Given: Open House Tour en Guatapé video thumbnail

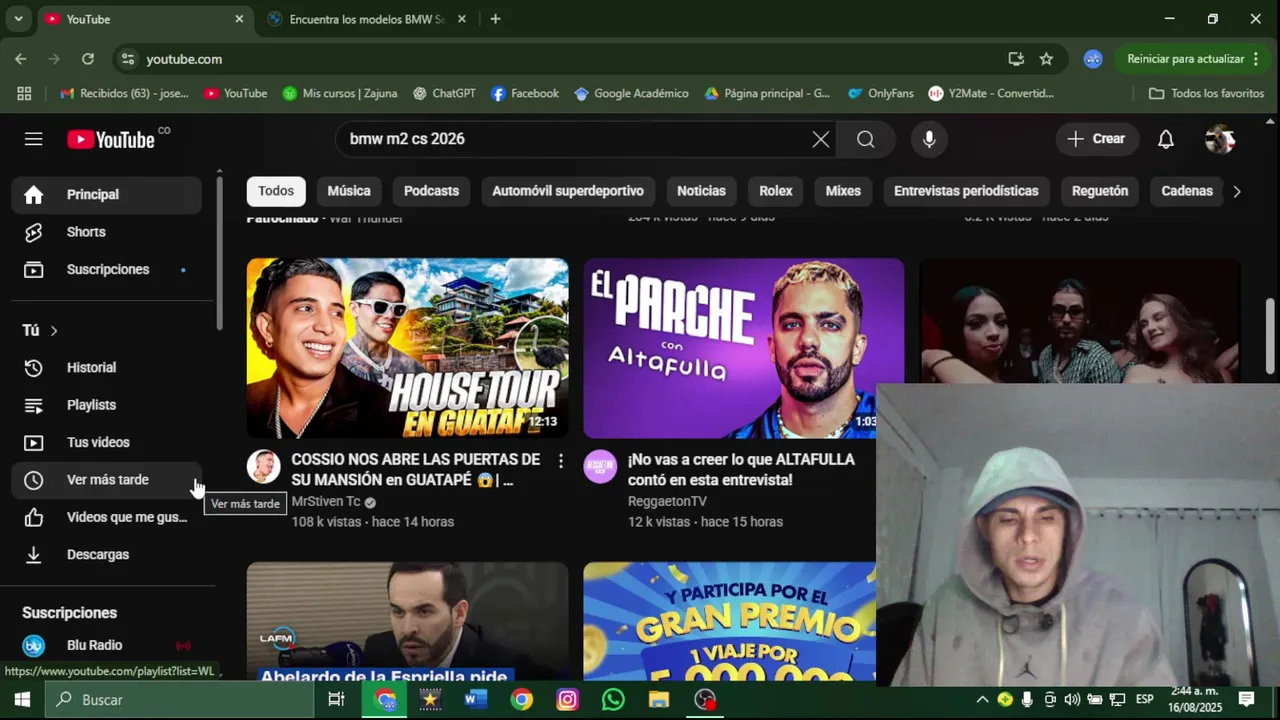Looking at the screenshot, I should click(407, 348).
